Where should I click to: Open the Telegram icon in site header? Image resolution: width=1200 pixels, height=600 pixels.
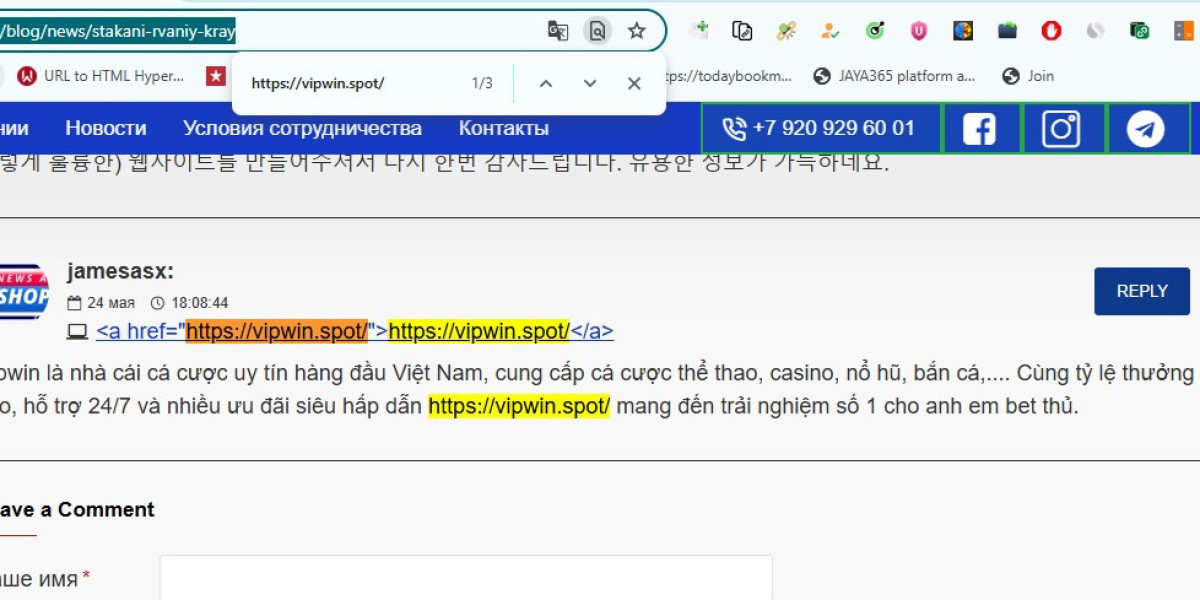click(x=1146, y=129)
